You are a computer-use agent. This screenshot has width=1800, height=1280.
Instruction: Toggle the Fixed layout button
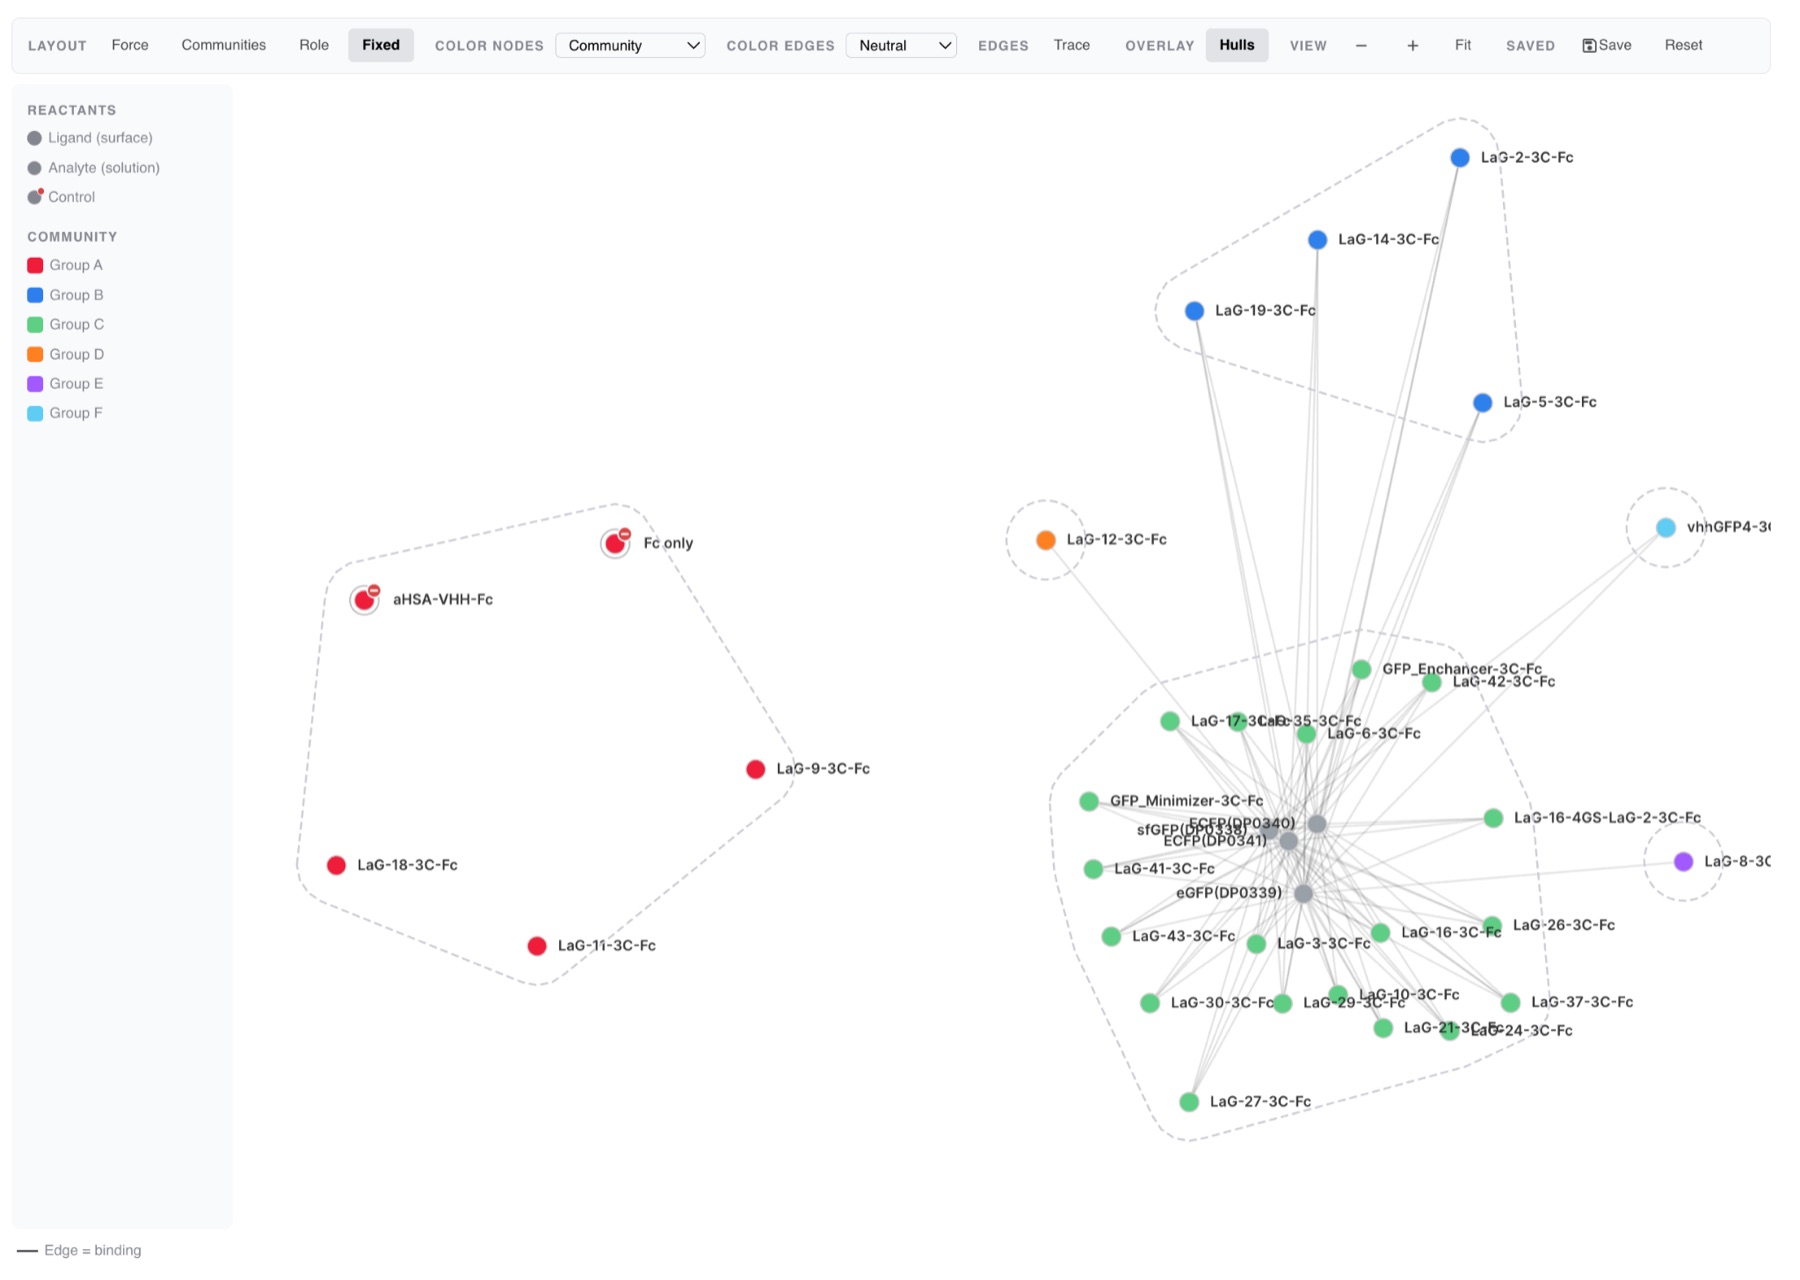point(381,45)
